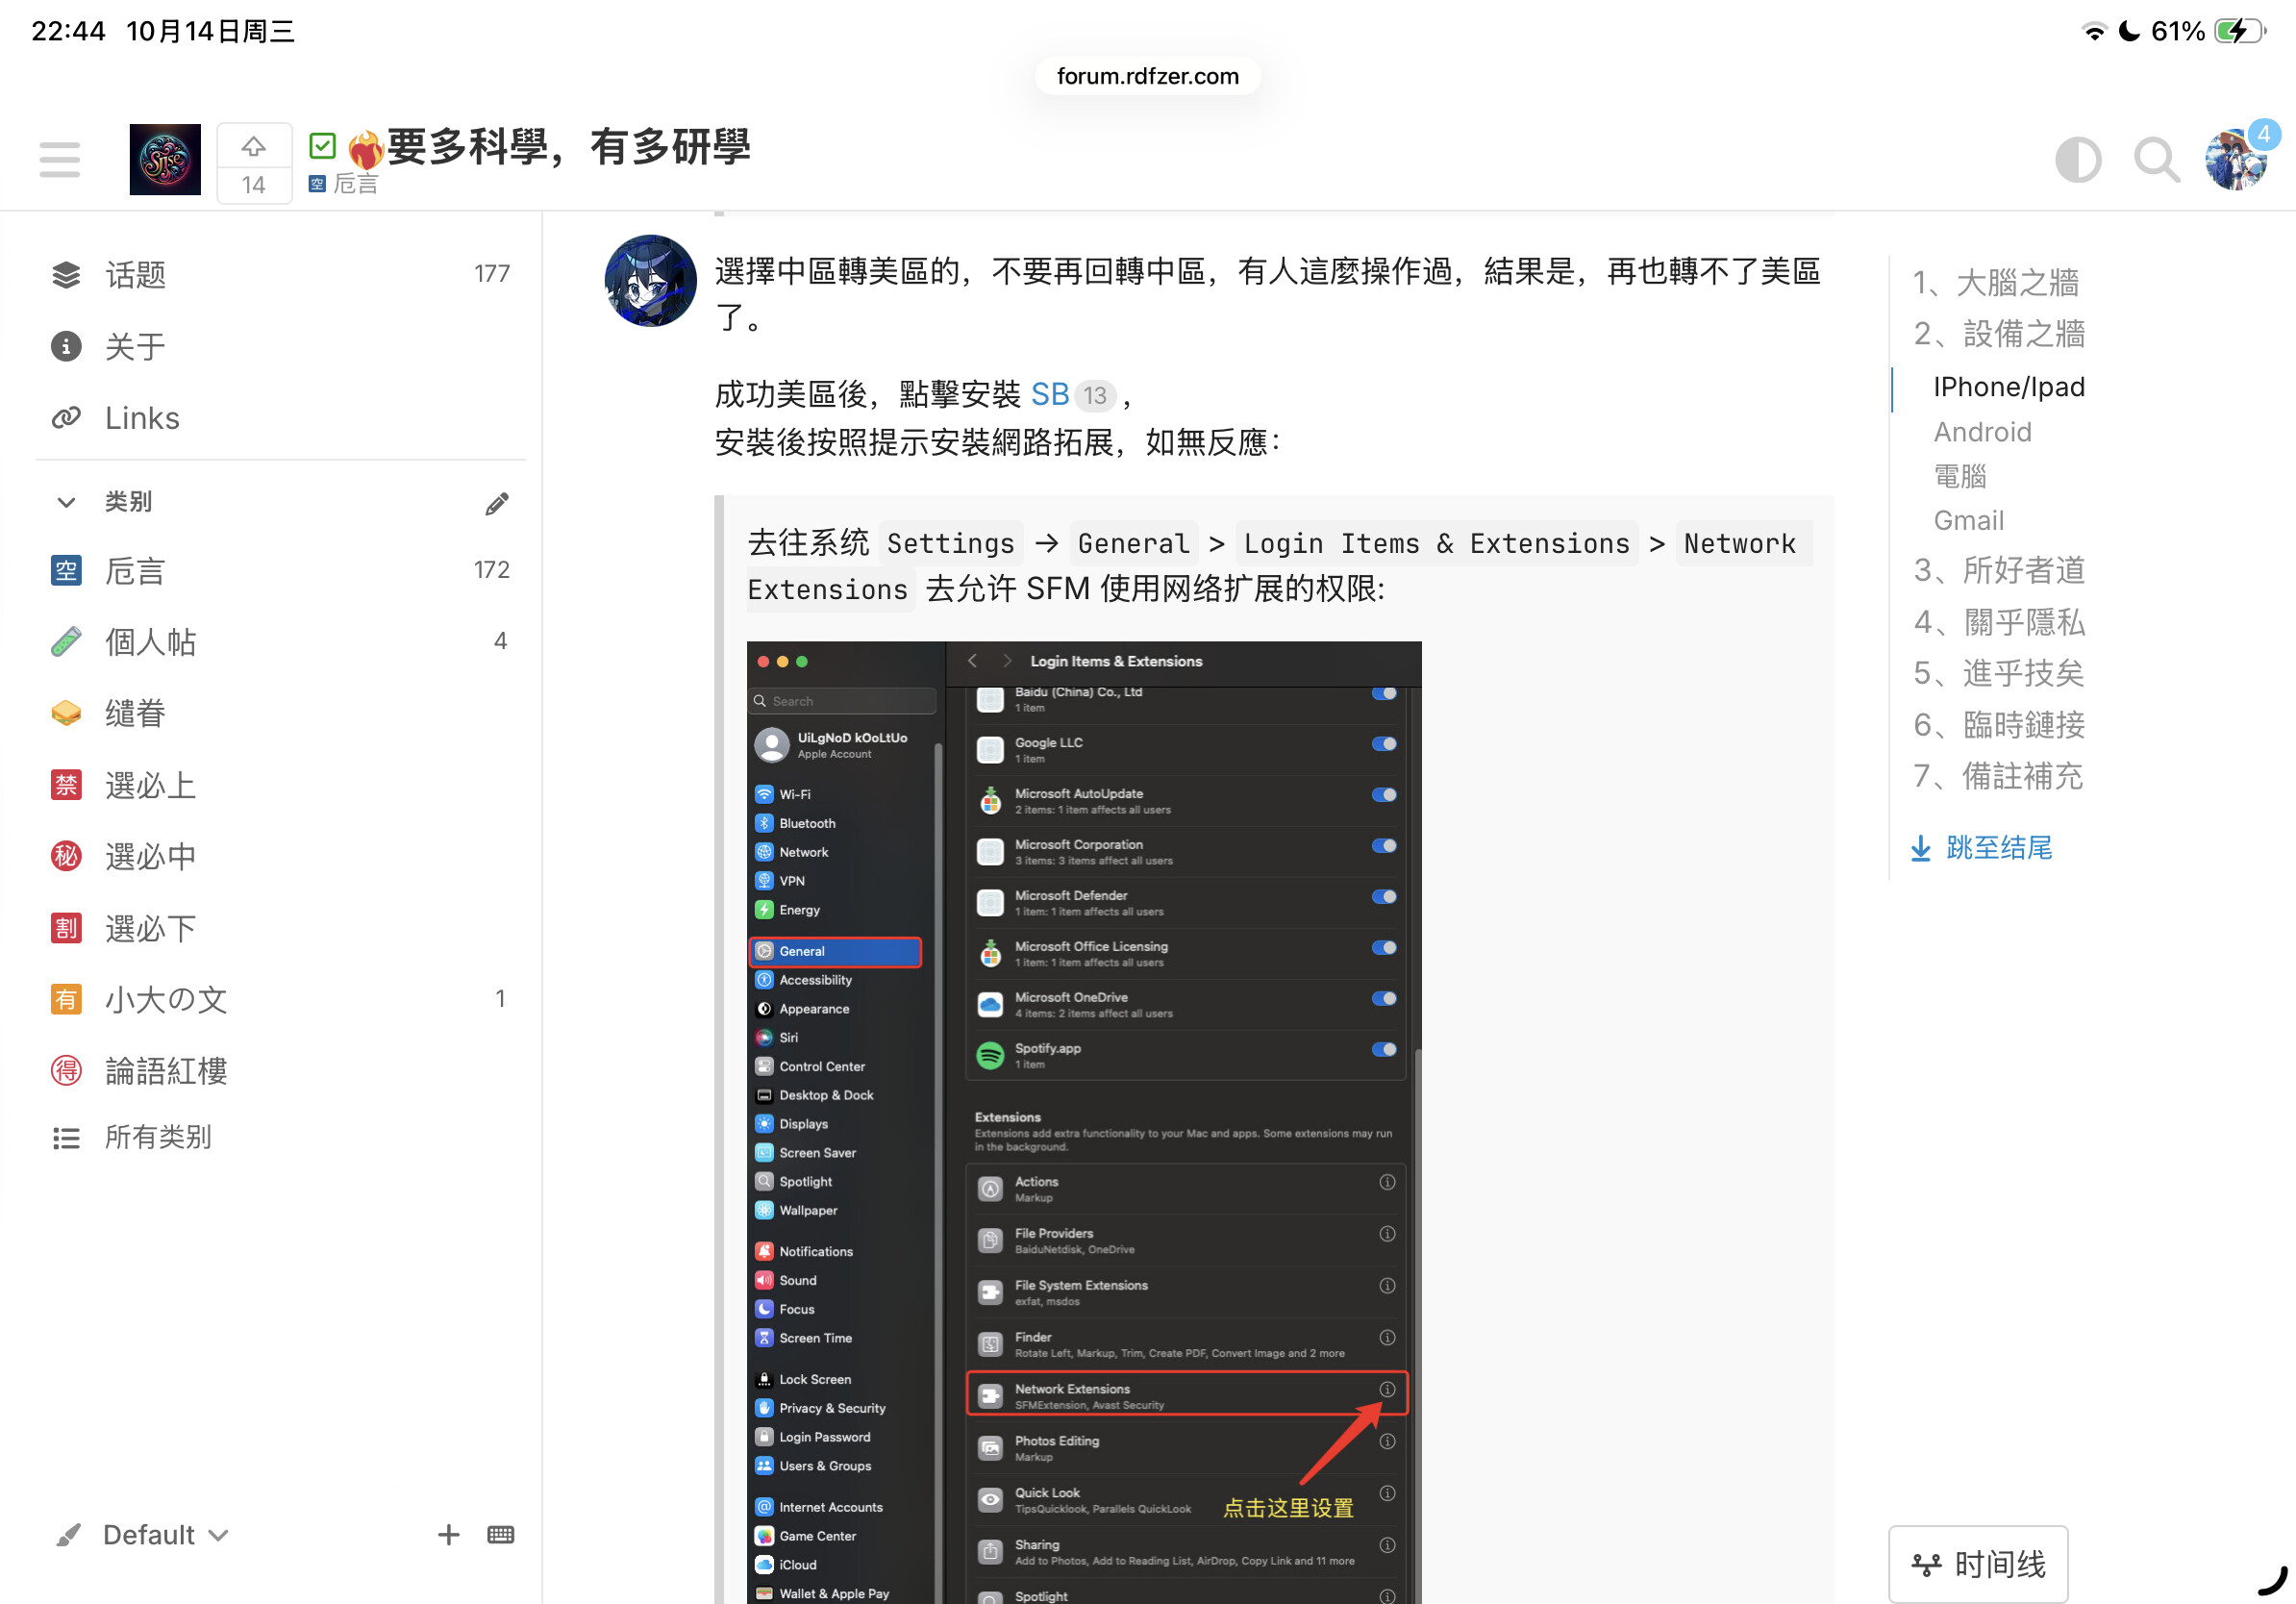Select the Android outline entry
Image resolution: width=2296 pixels, height=1604 pixels.
click(1982, 432)
